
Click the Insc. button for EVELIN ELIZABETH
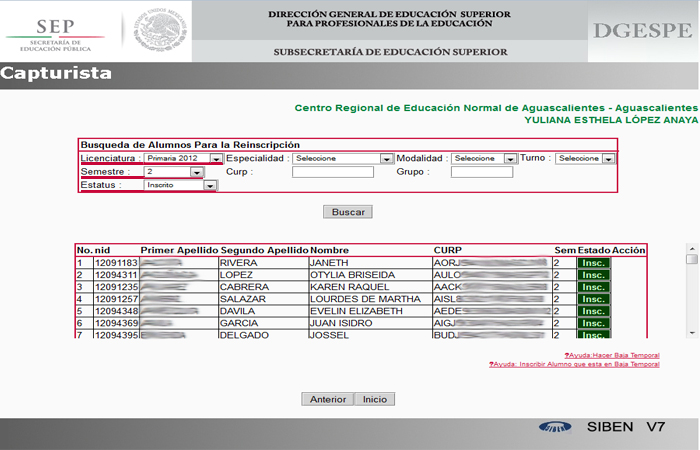click(x=593, y=311)
